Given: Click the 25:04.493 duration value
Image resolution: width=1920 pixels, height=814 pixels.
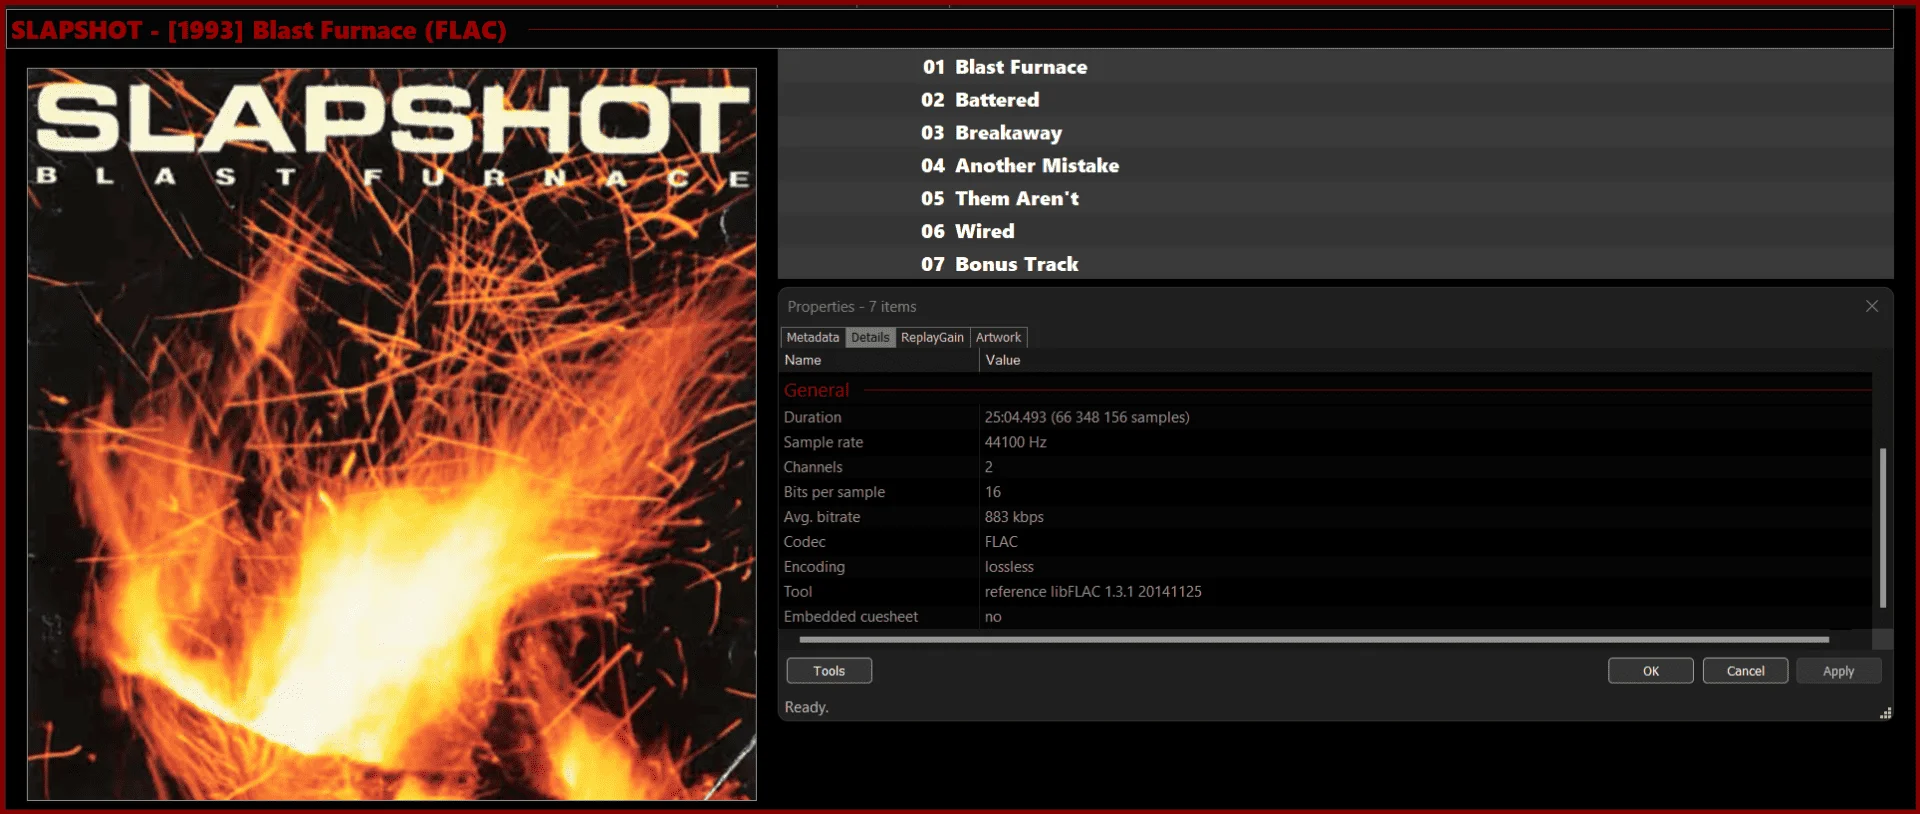Looking at the screenshot, I should [x=1087, y=417].
